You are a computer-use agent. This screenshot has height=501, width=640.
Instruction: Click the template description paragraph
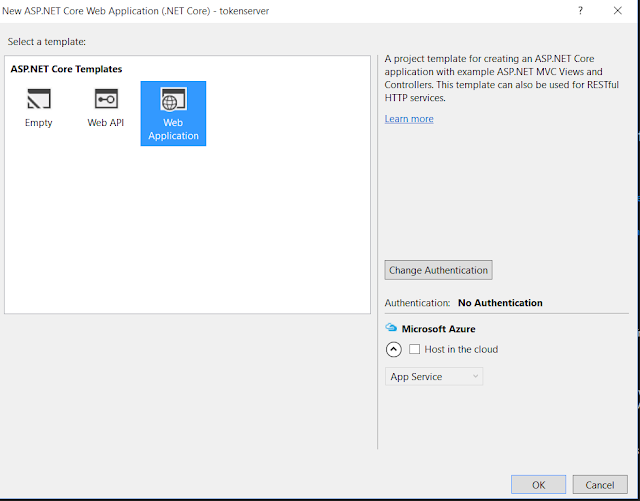pyautogui.click(x=502, y=78)
